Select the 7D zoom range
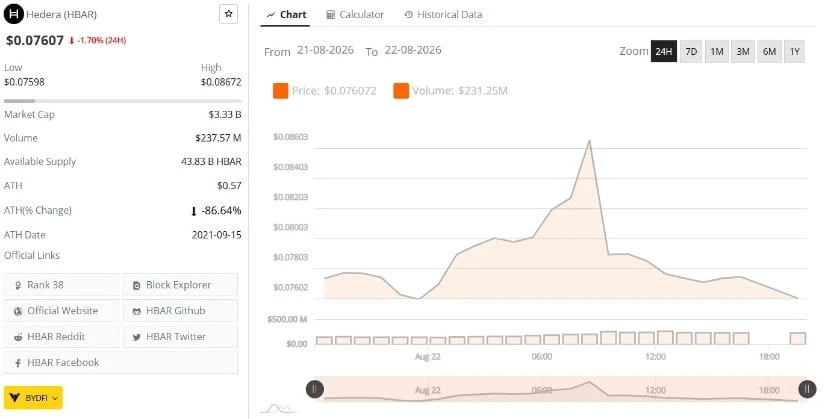Screen dimensions: 825x419 coord(691,51)
